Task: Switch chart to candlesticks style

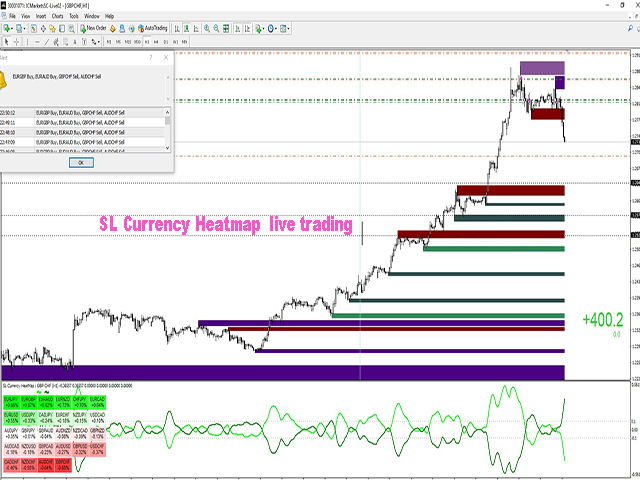Action: [x=186, y=29]
